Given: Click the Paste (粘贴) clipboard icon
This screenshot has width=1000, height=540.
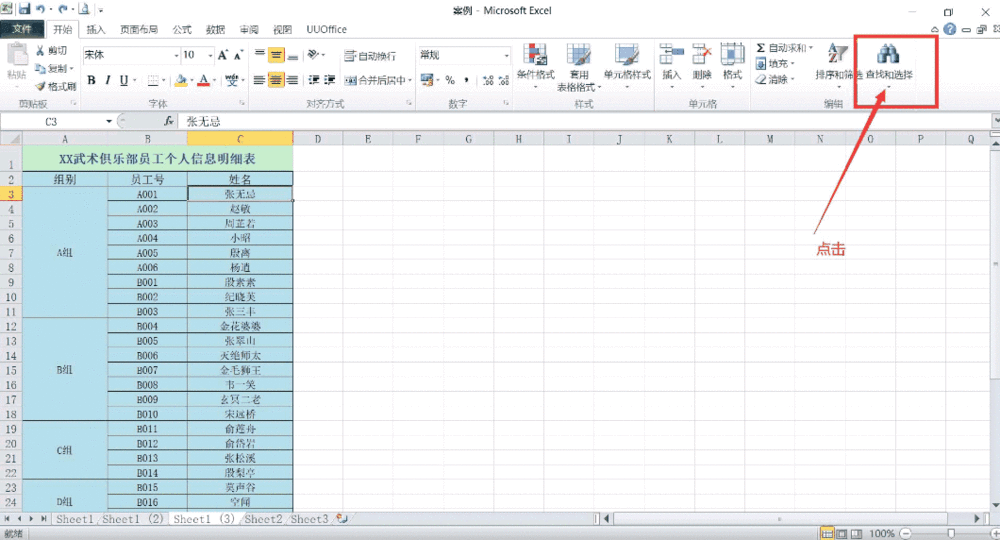Looking at the screenshot, I should coord(17,55).
